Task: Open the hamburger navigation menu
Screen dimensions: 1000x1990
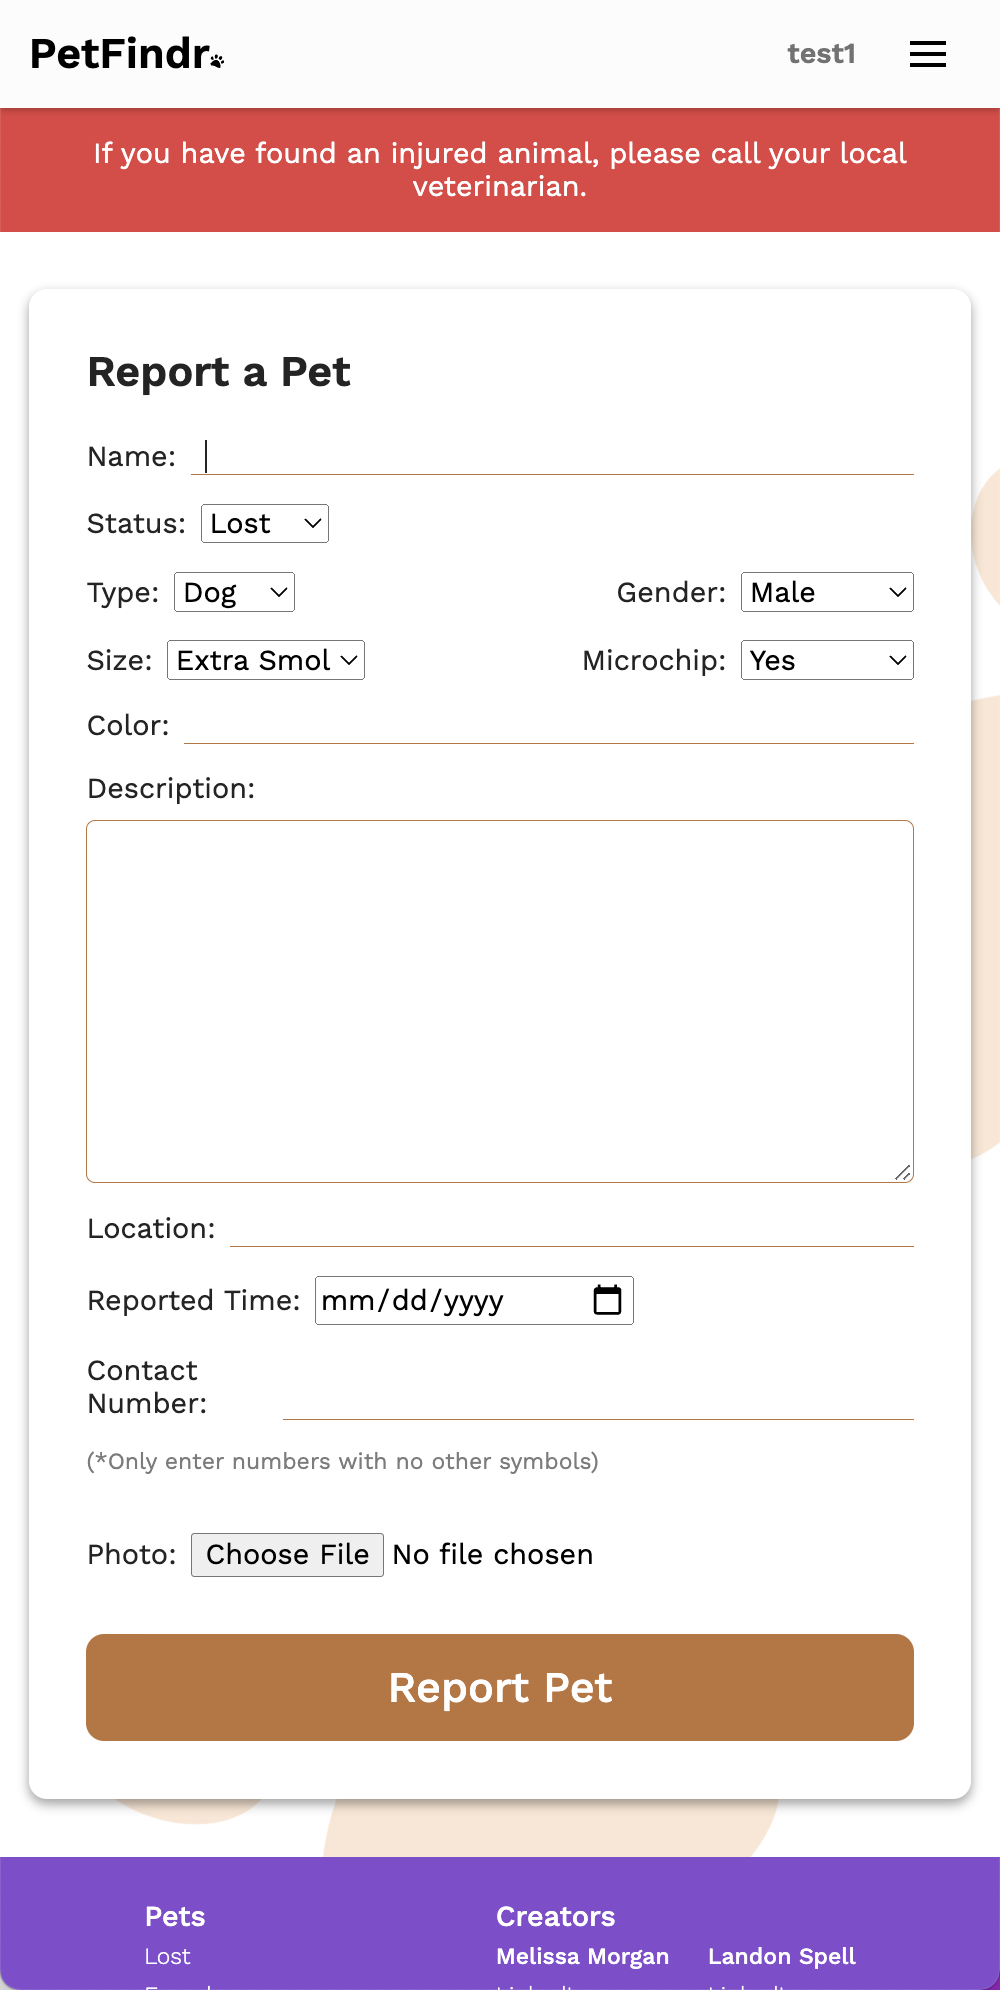Action: coord(928,54)
